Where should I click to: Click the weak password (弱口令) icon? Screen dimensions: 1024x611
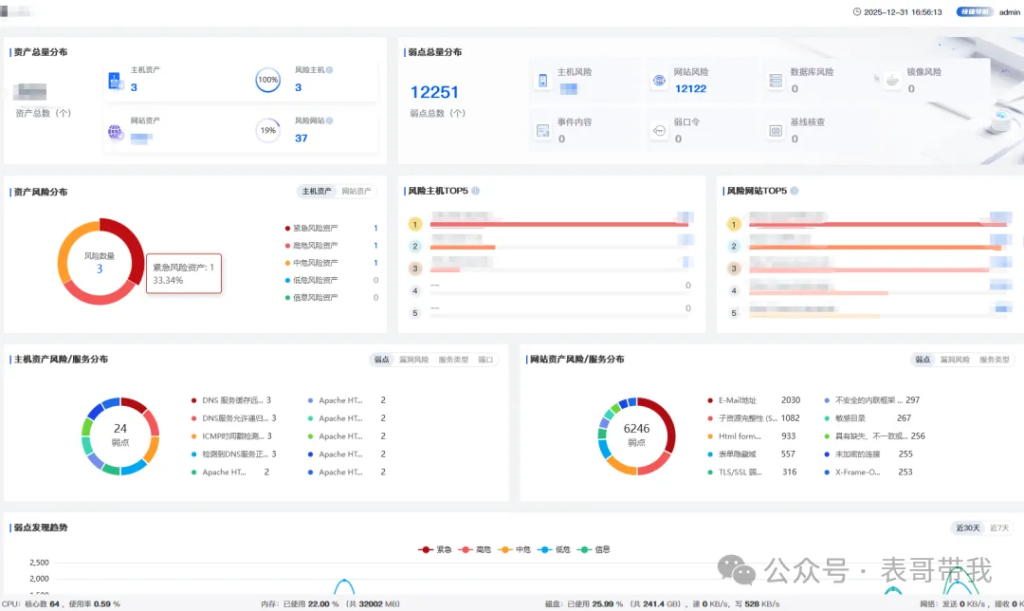click(658, 130)
